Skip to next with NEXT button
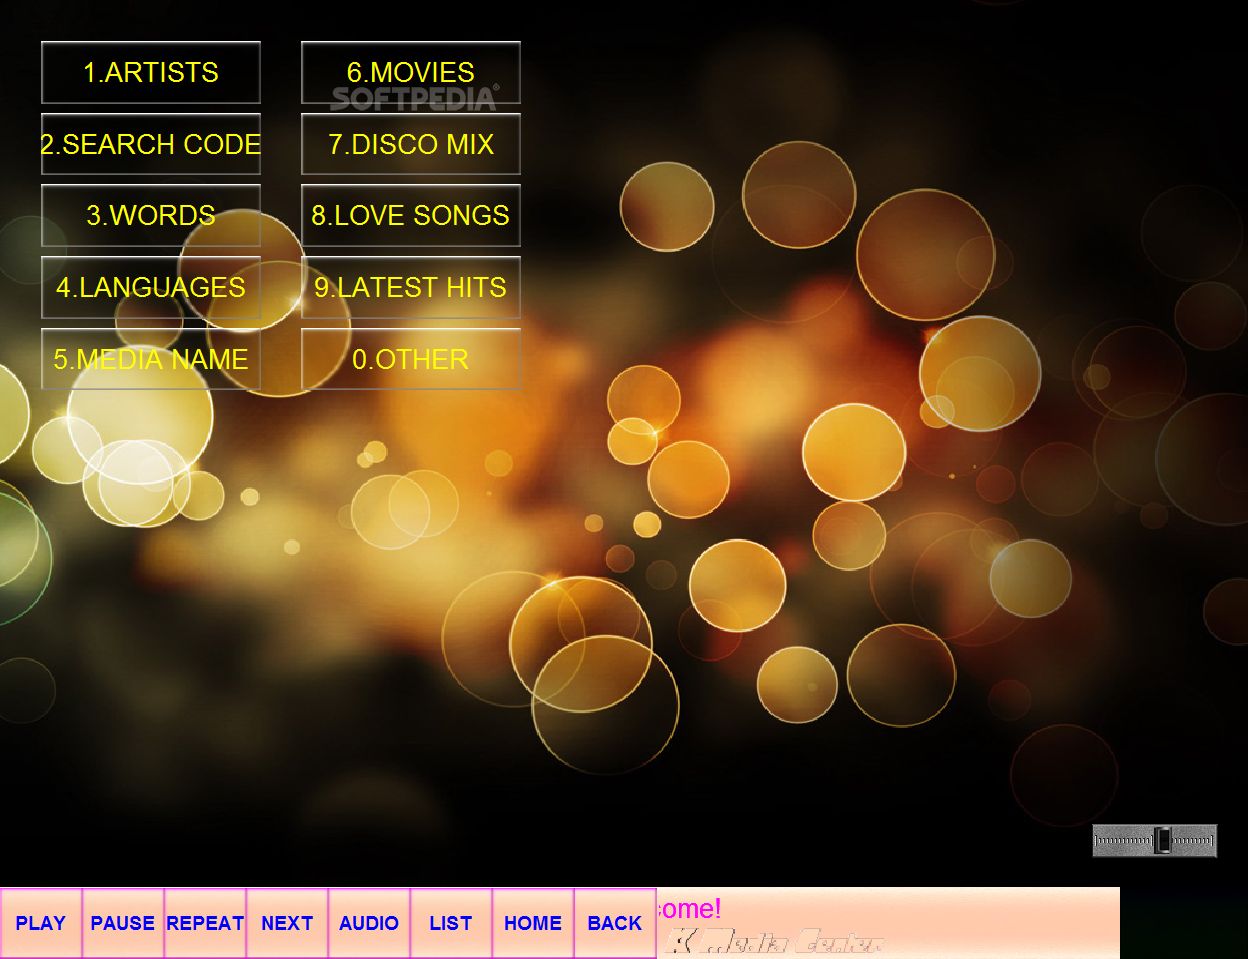Image resolution: width=1248 pixels, height=959 pixels. [287, 923]
